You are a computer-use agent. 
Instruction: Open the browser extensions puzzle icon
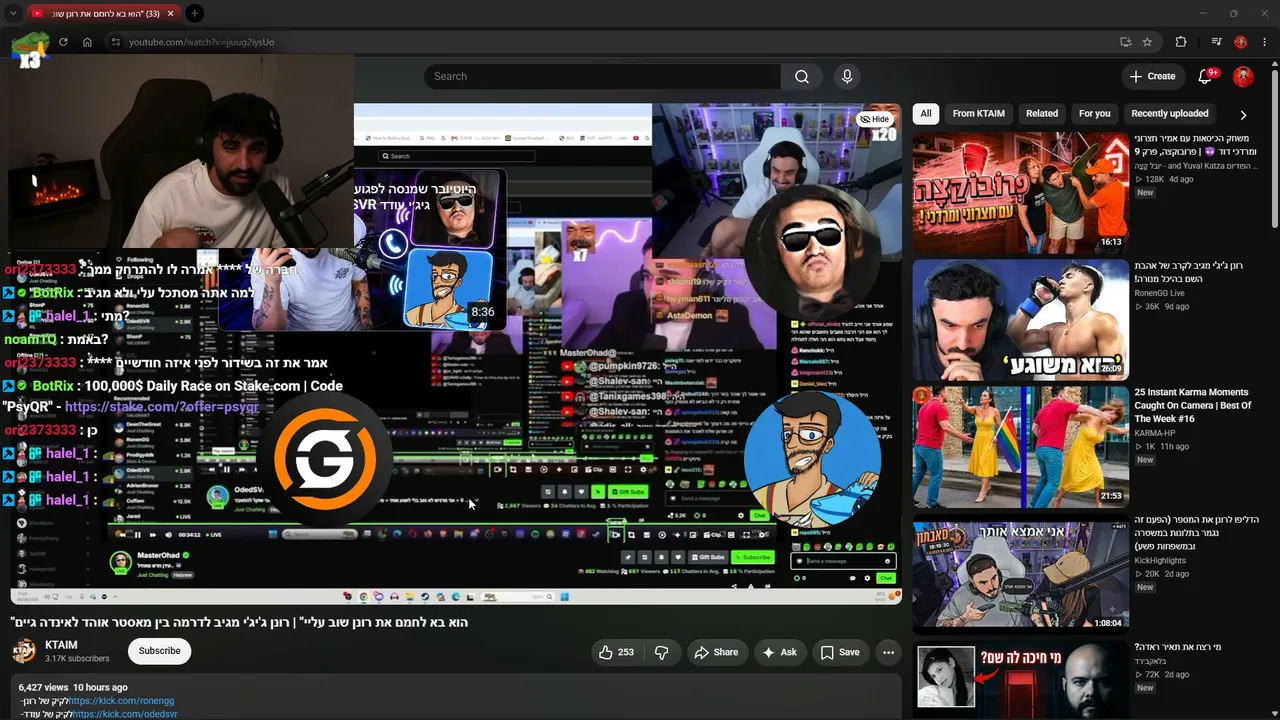(x=1181, y=42)
